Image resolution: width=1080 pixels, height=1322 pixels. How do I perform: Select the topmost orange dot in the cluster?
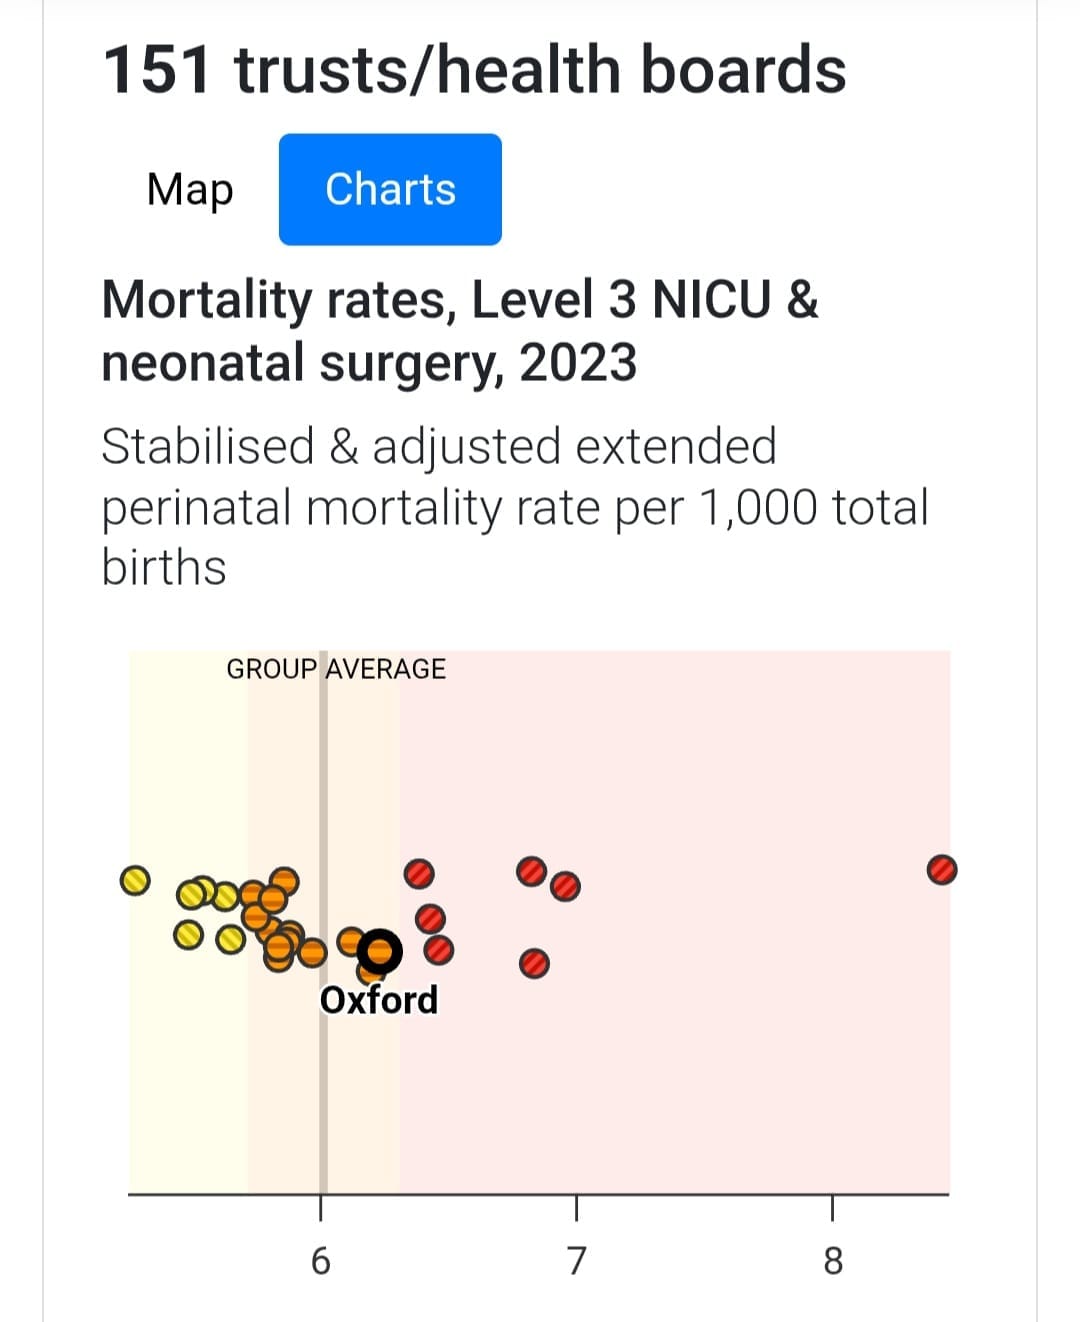(x=285, y=880)
